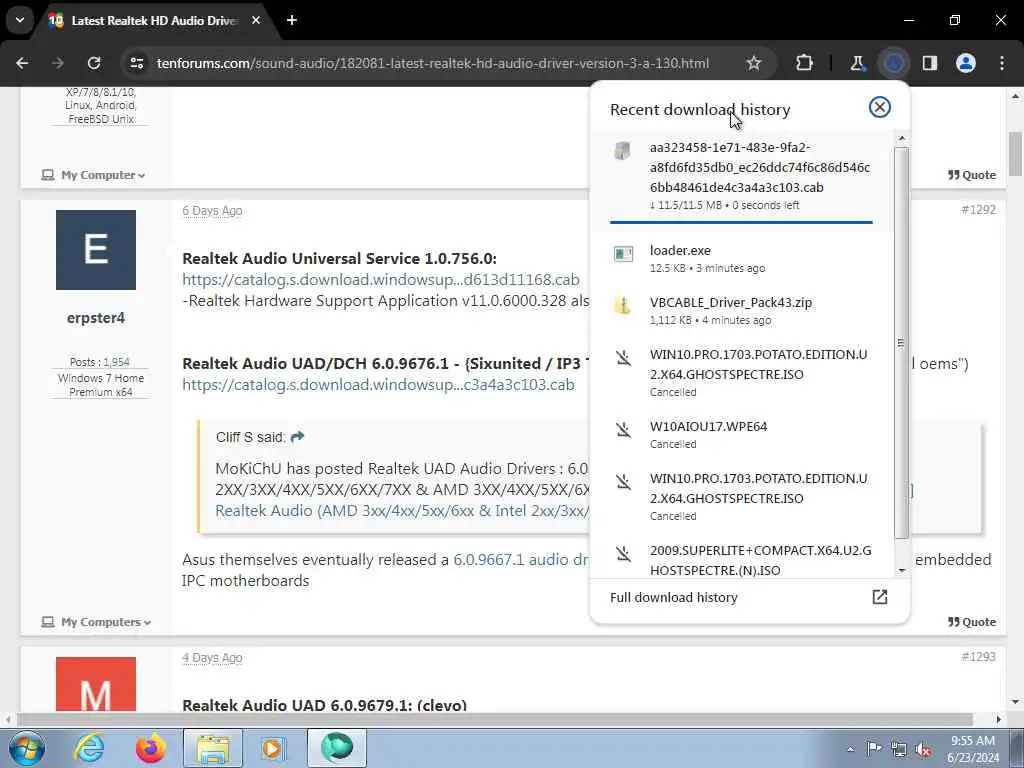Image resolution: width=1024 pixels, height=768 pixels.
Task: Open Chrome Labs flask icon
Action: click(857, 63)
